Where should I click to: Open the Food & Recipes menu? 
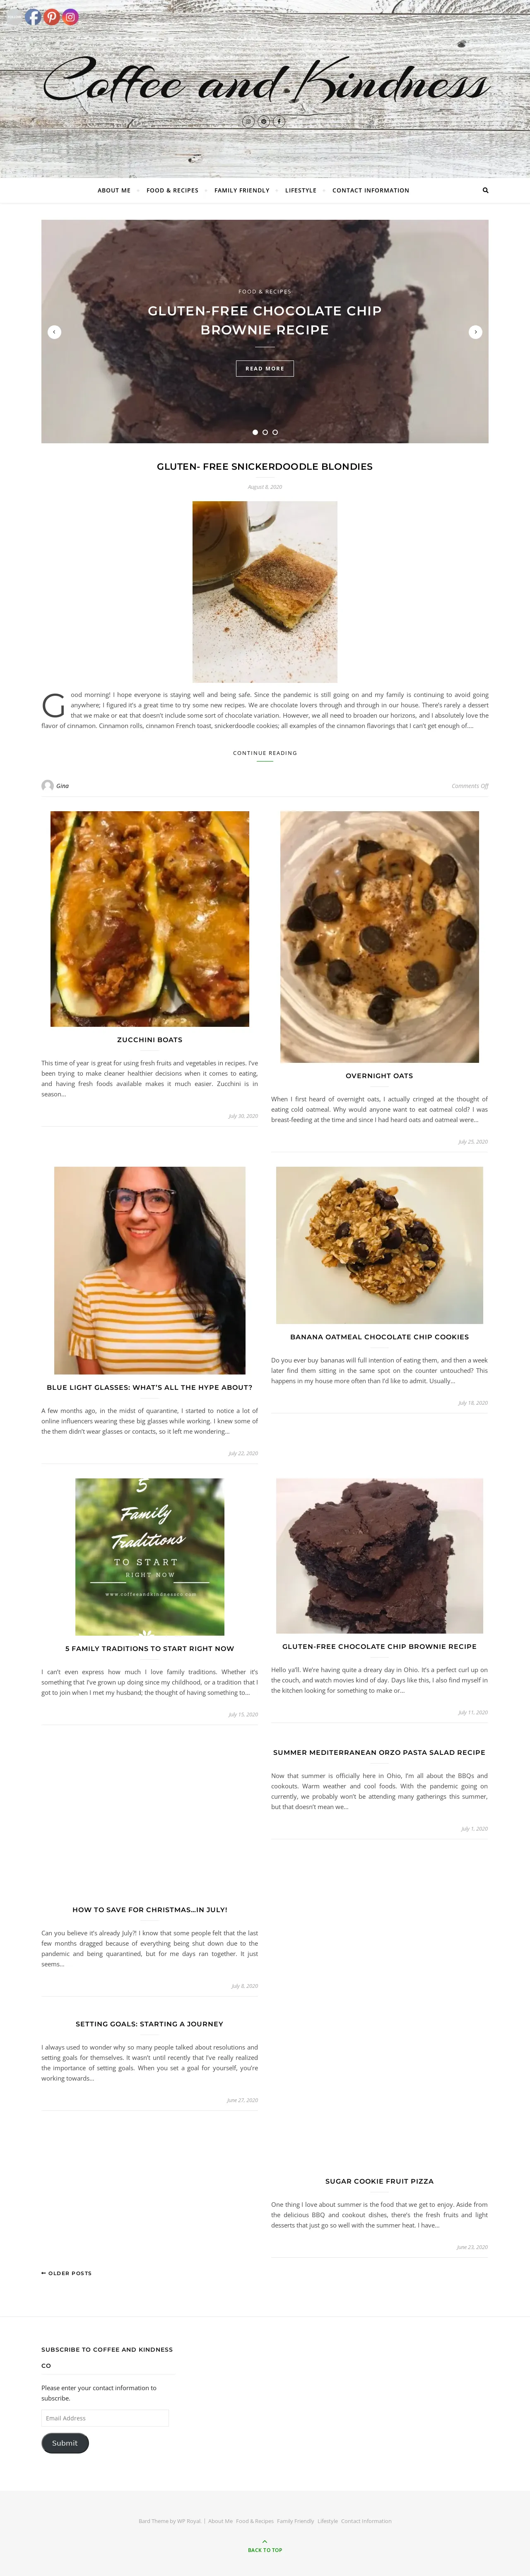172,190
